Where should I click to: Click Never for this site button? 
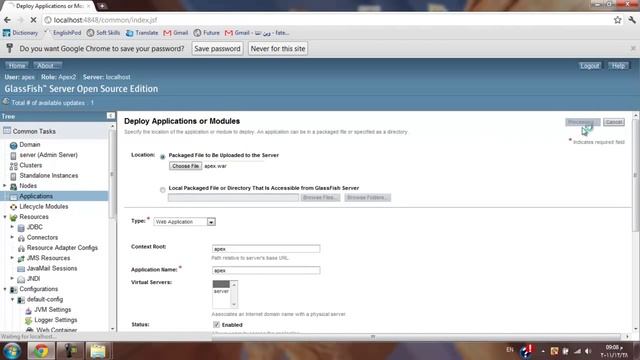278,49
